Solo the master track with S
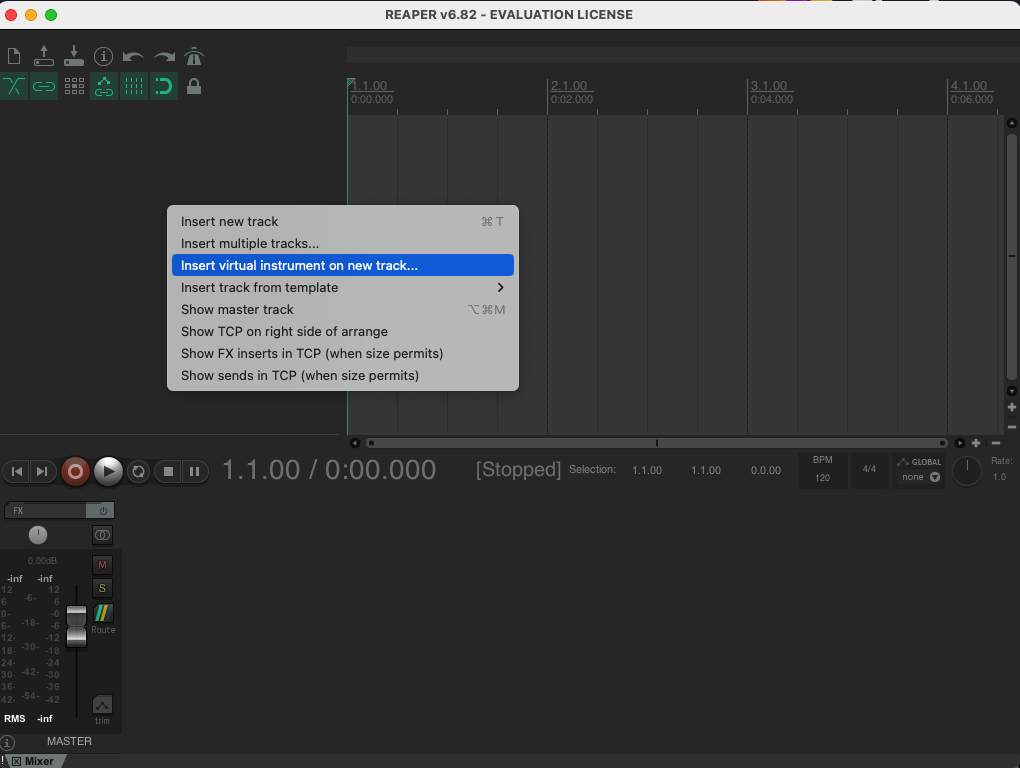The width and height of the screenshot is (1020, 768). coord(102,588)
